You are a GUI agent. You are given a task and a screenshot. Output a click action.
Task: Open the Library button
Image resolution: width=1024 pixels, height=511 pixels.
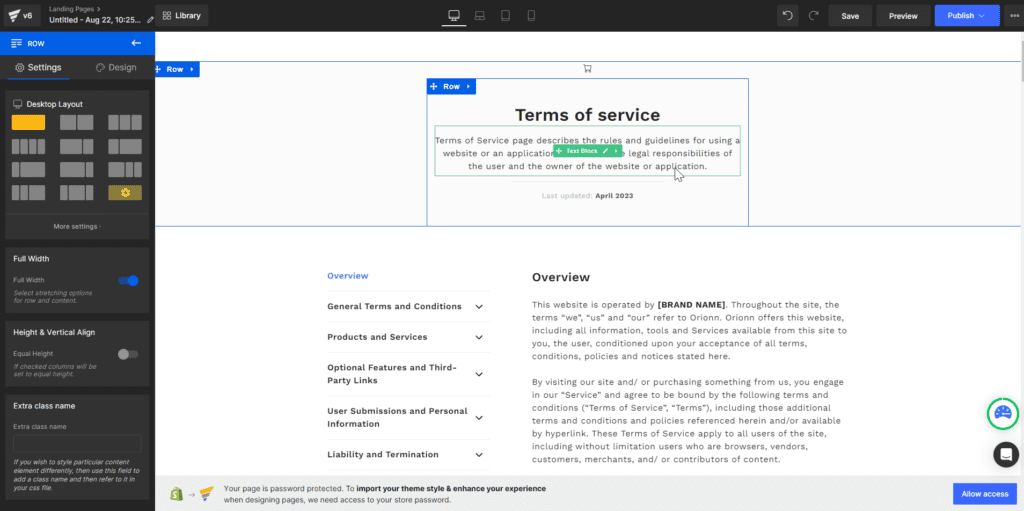[x=182, y=16]
